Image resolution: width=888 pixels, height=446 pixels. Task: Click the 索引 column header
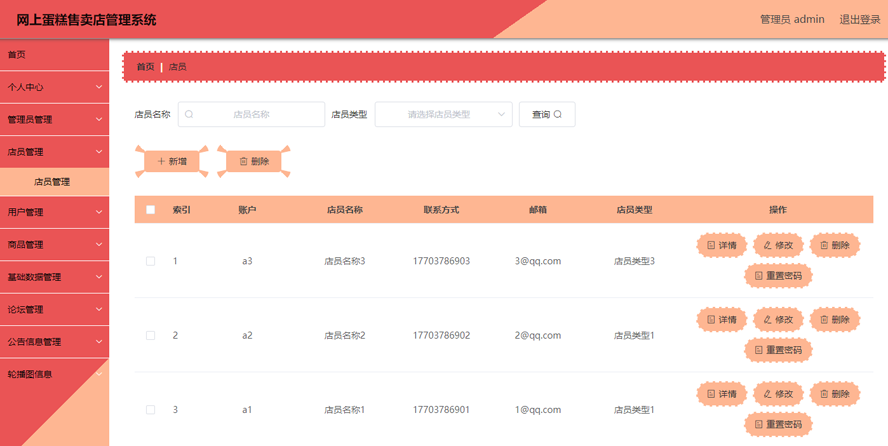[181, 209]
